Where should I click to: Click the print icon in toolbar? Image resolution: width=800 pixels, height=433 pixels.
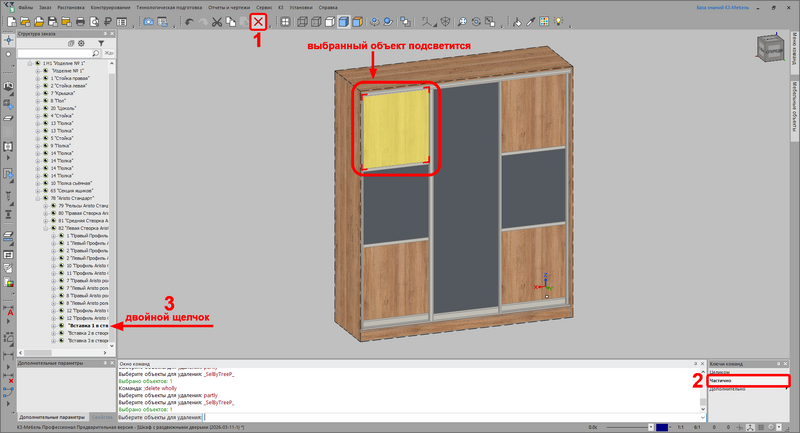(x=80, y=22)
